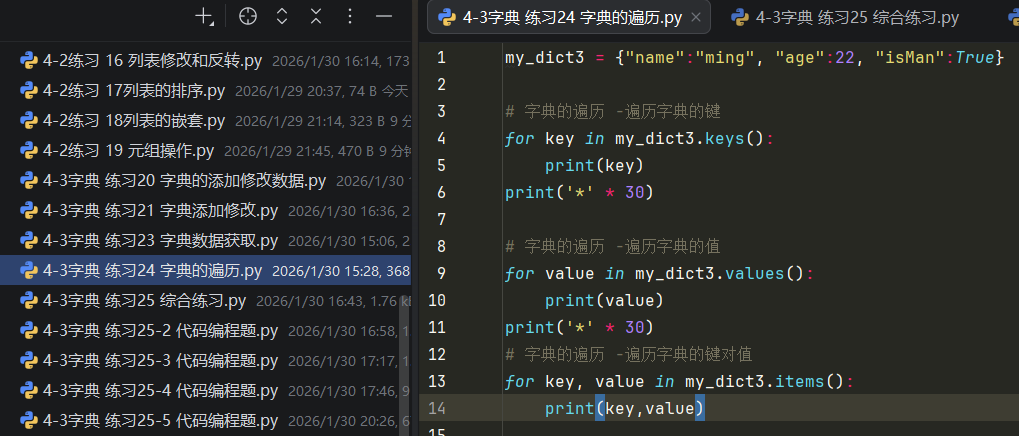This screenshot has height=436, width=1019.
Task: Click line number 13 in gutter
Action: click(437, 381)
